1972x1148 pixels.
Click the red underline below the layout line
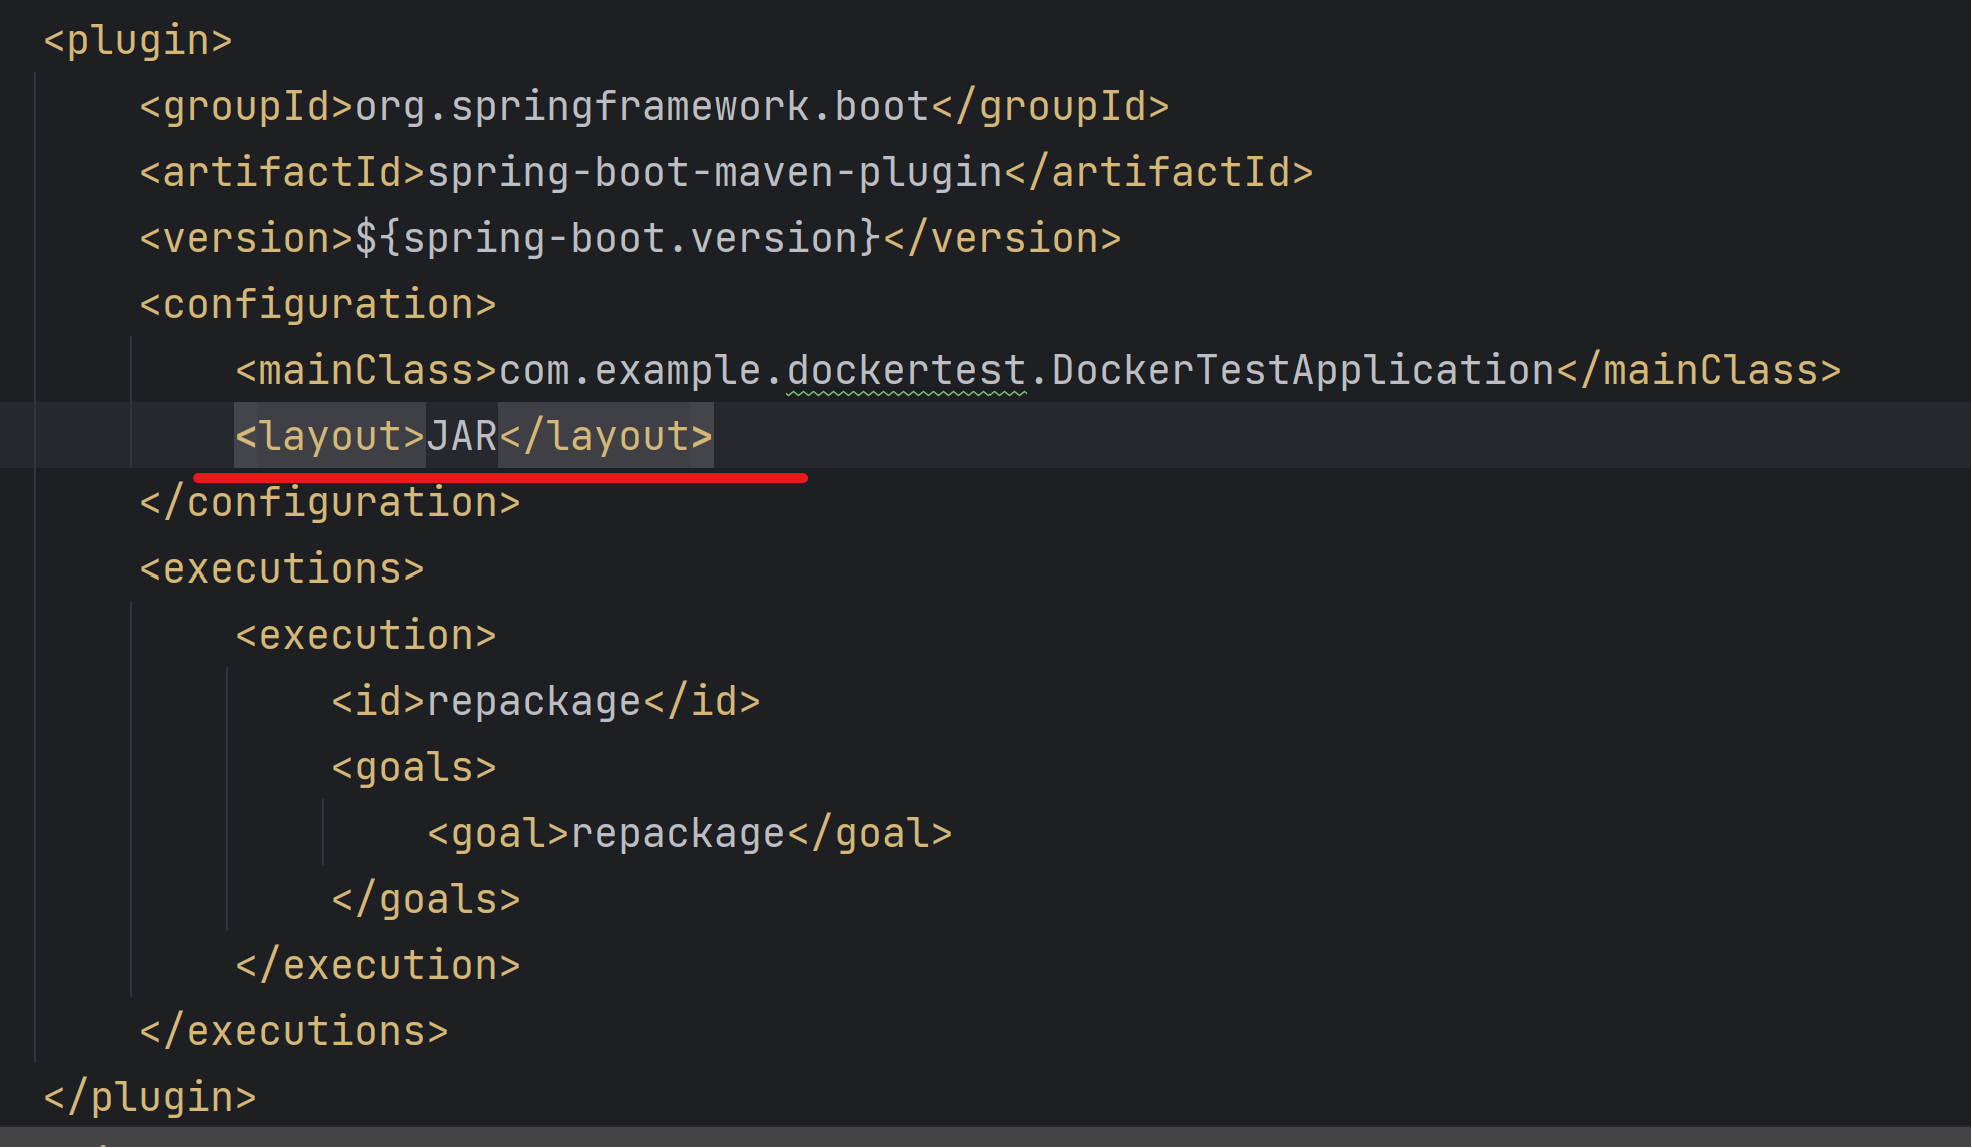(500, 476)
